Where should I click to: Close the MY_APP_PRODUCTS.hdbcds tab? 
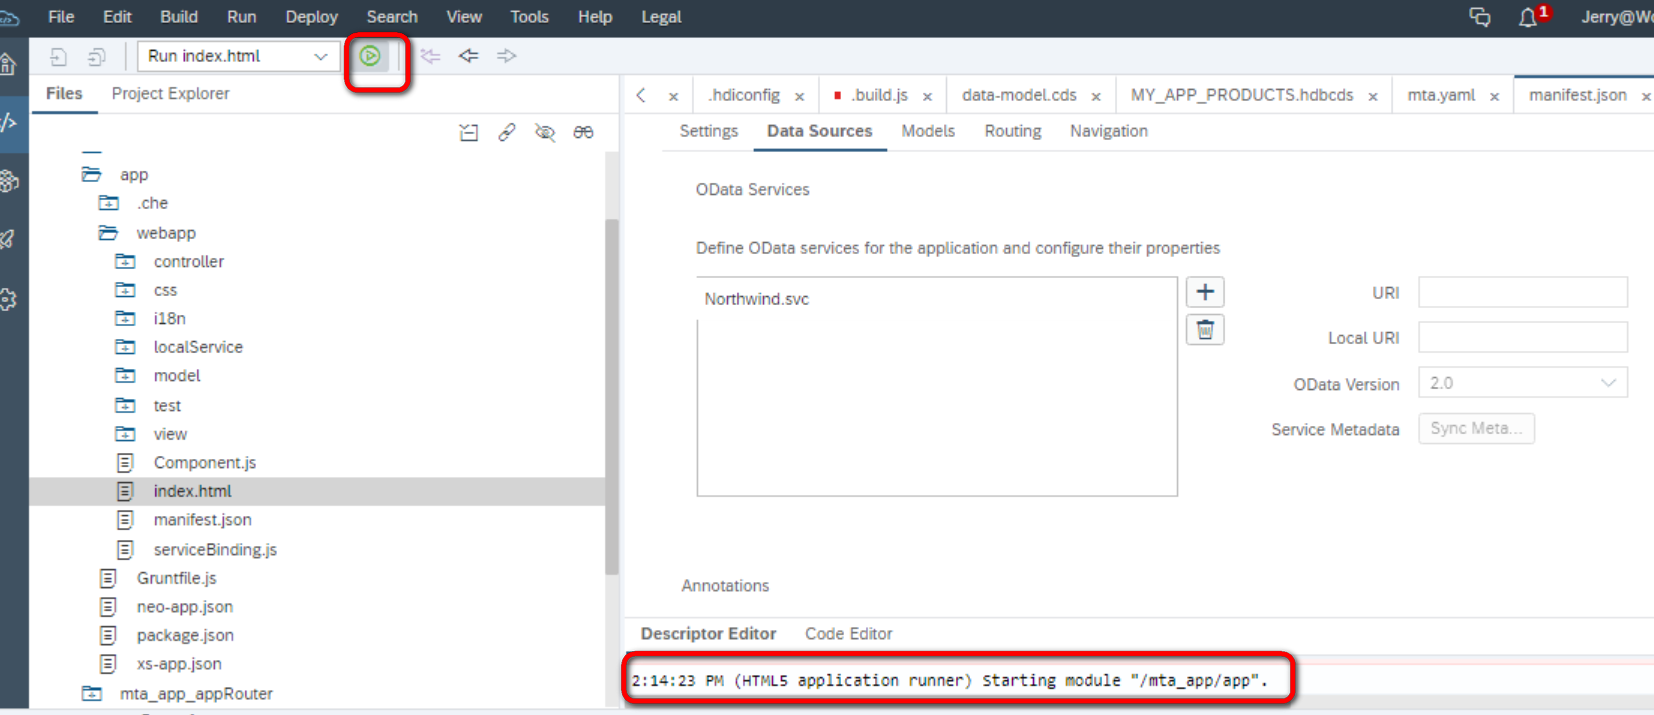point(1373,97)
